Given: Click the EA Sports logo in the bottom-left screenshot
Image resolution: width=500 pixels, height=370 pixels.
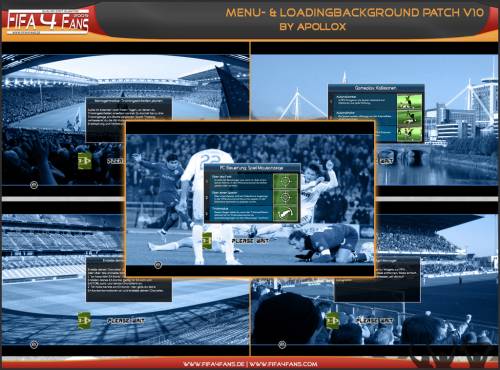Looking at the screenshot, I should coord(34,344).
